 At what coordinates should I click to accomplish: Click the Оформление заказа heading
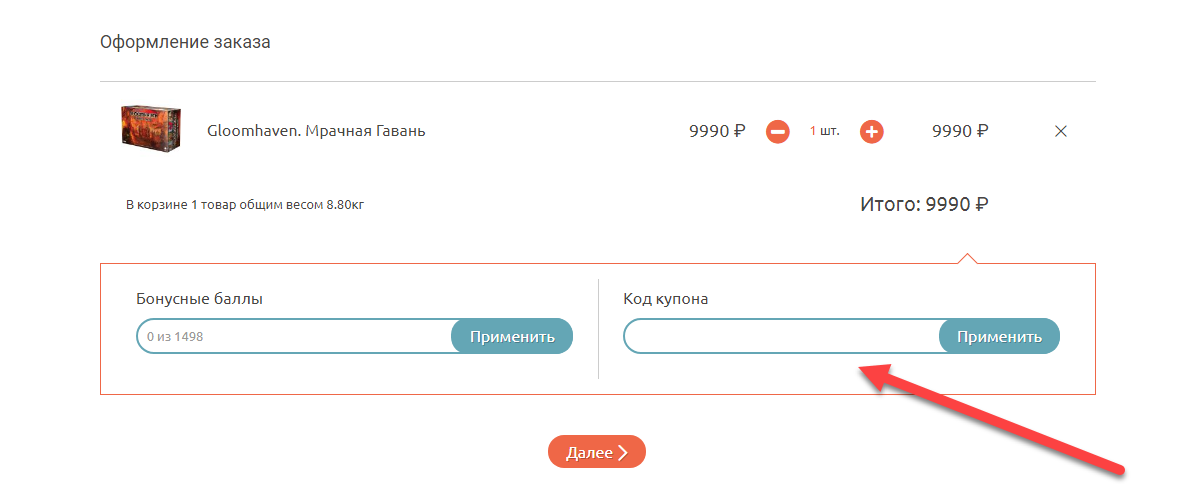(x=185, y=42)
